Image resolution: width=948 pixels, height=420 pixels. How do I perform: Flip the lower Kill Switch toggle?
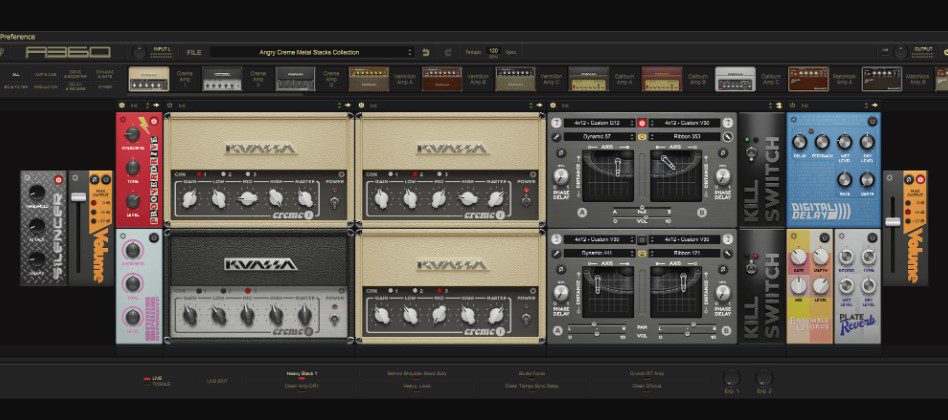click(x=751, y=267)
